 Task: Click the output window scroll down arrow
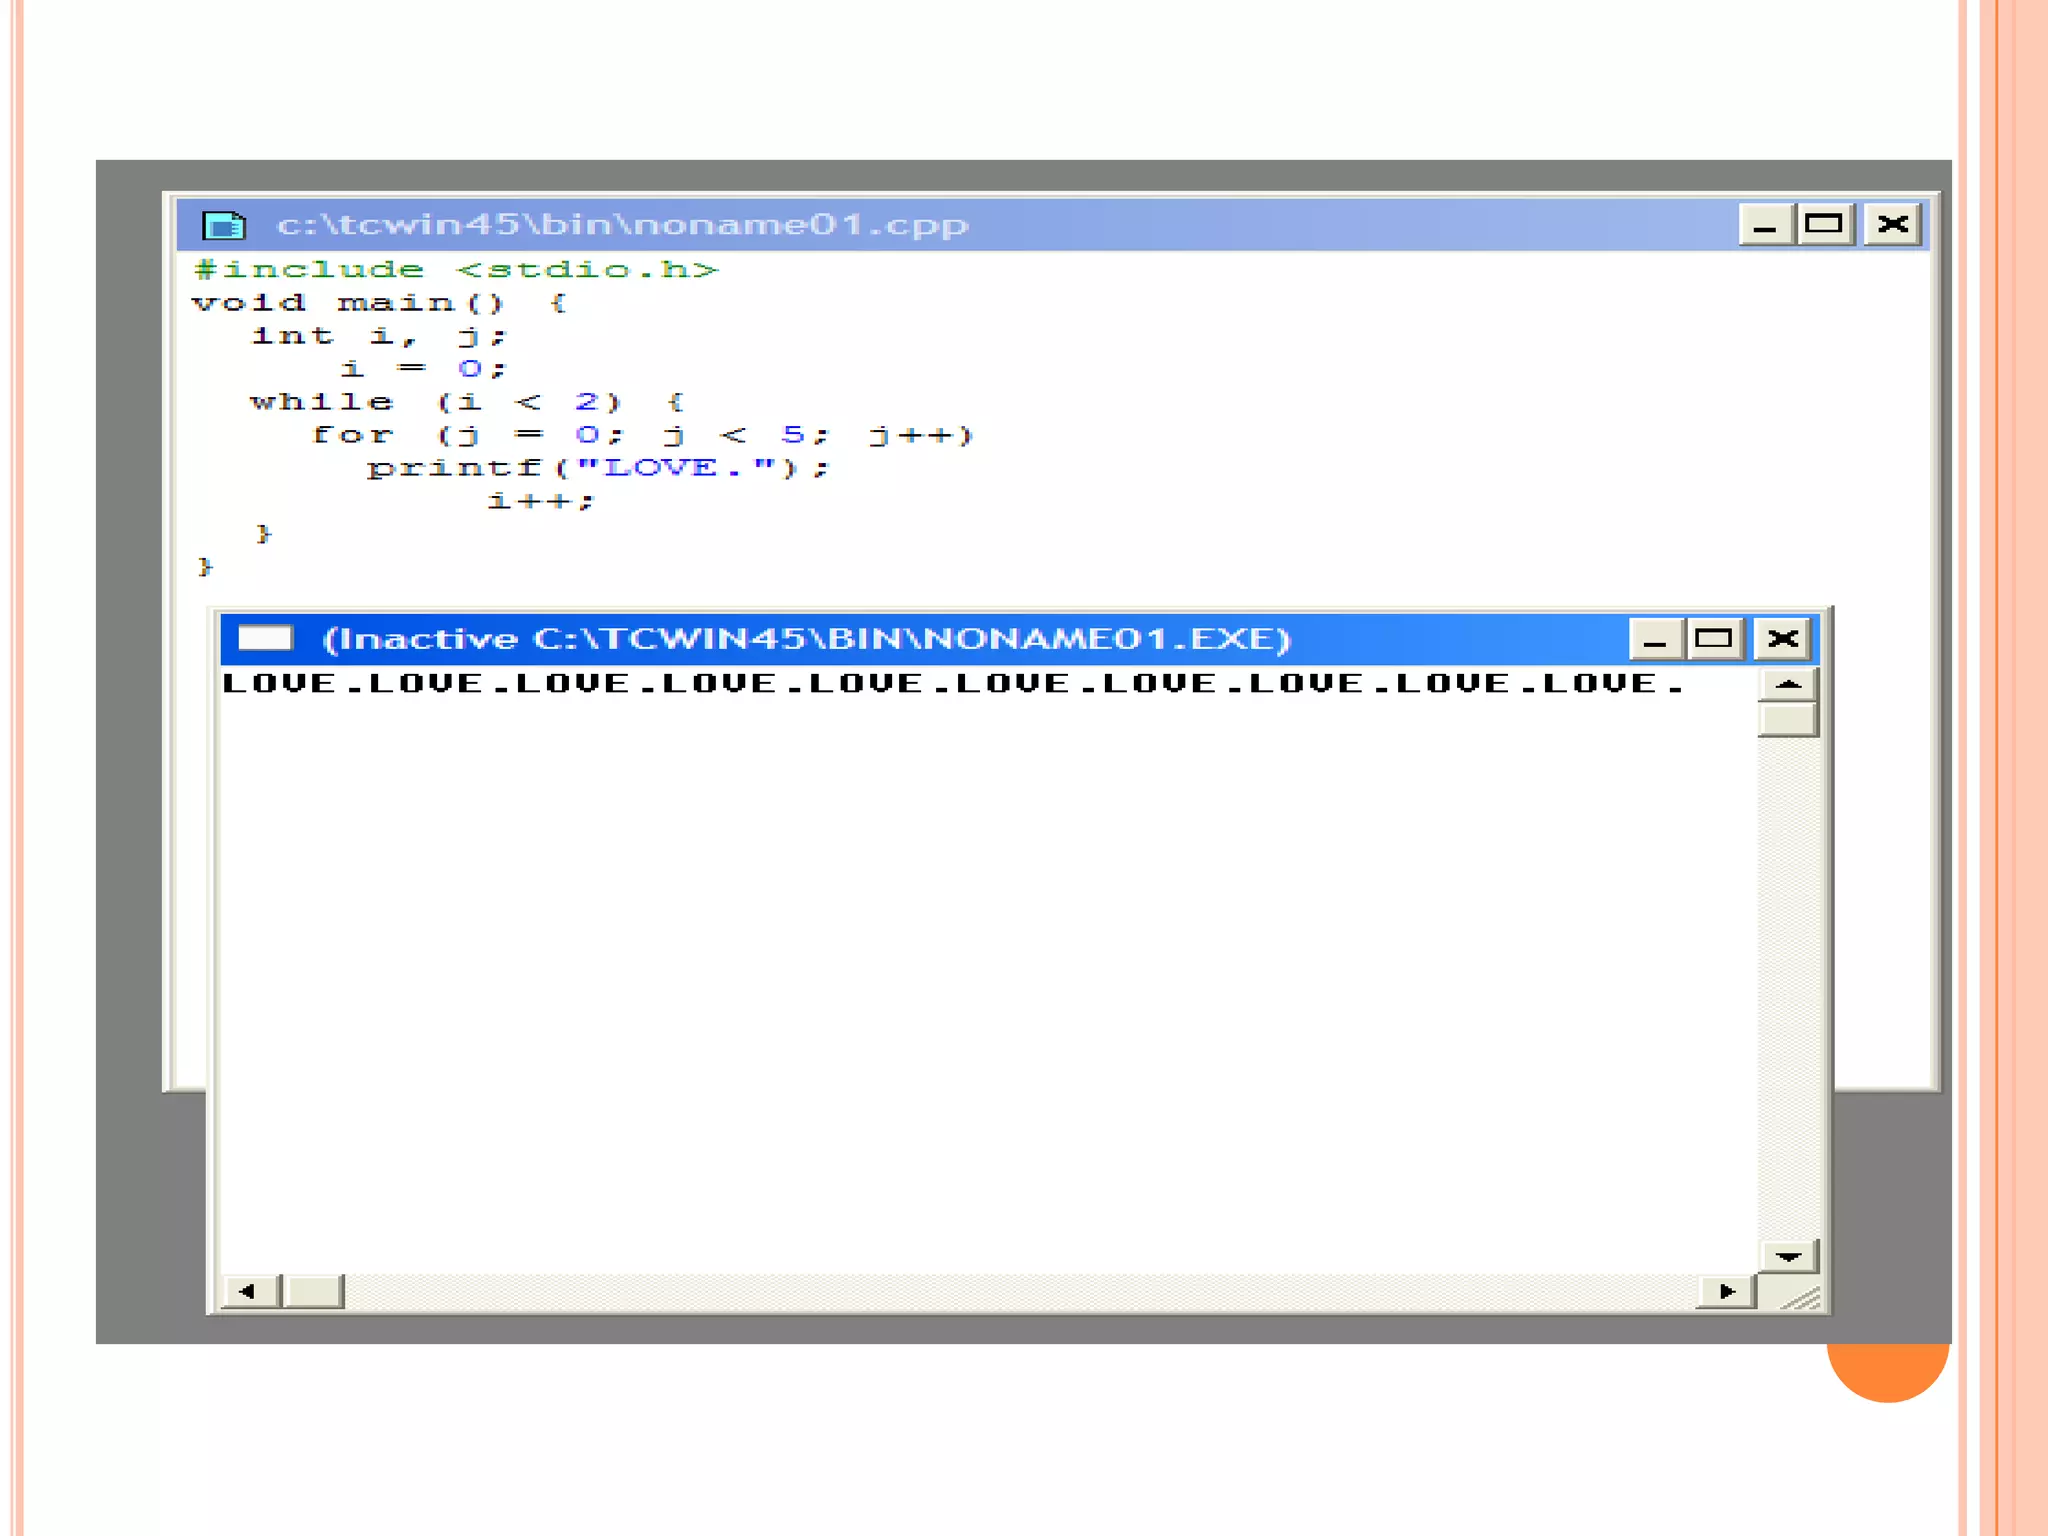[x=1788, y=1256]
